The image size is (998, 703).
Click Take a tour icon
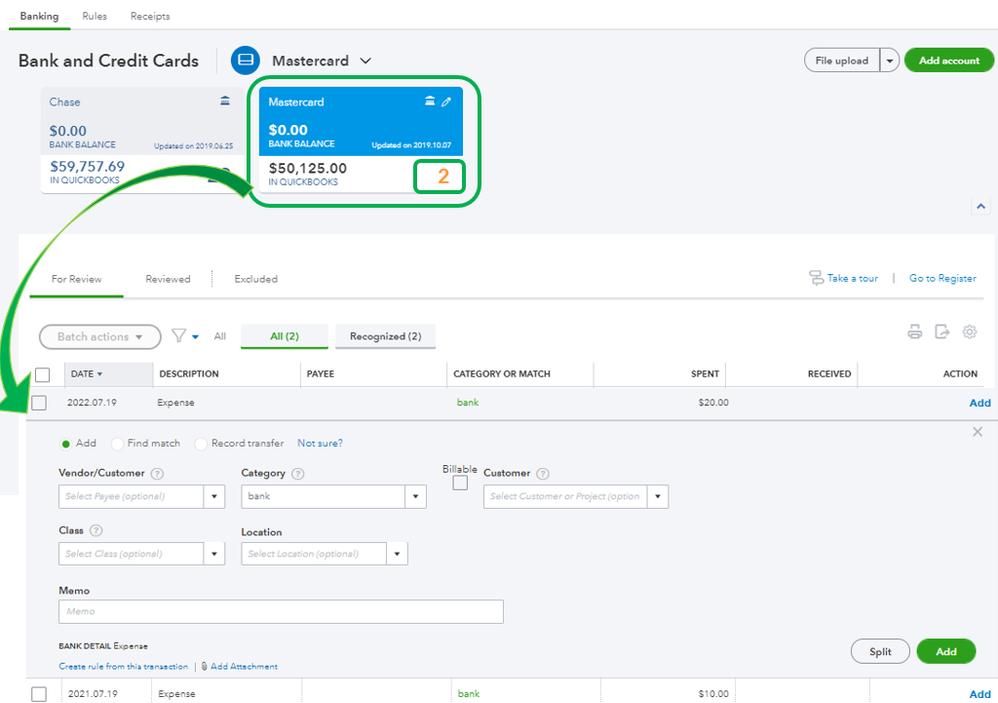tap(816, 278)
